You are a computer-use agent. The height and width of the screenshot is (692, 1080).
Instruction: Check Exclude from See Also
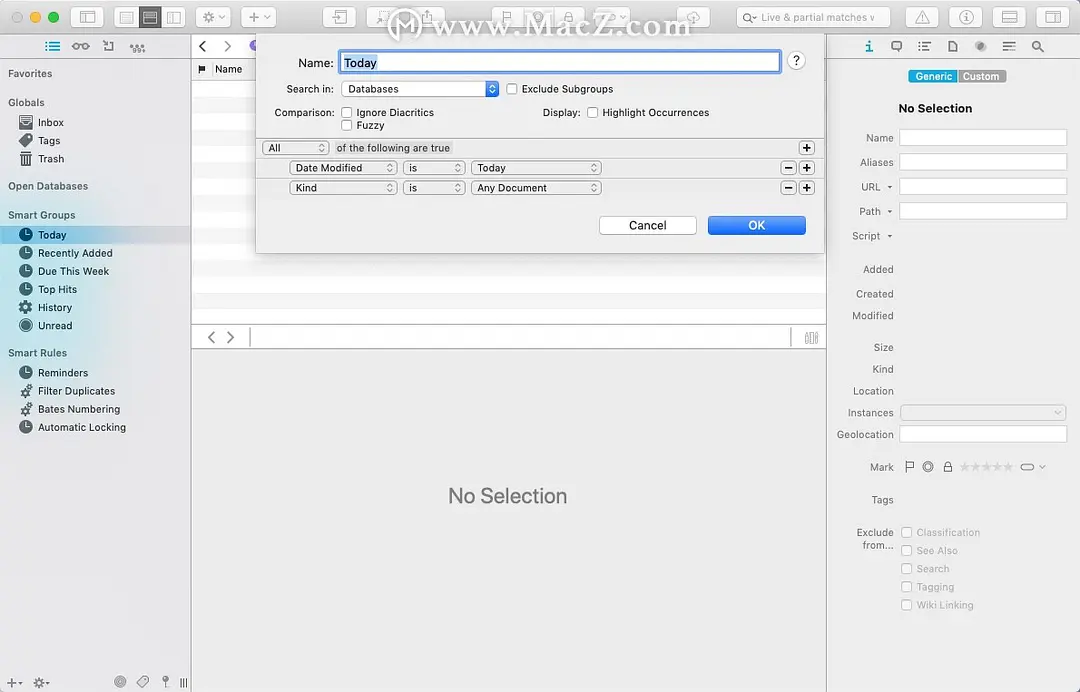(x=906, y=550)
